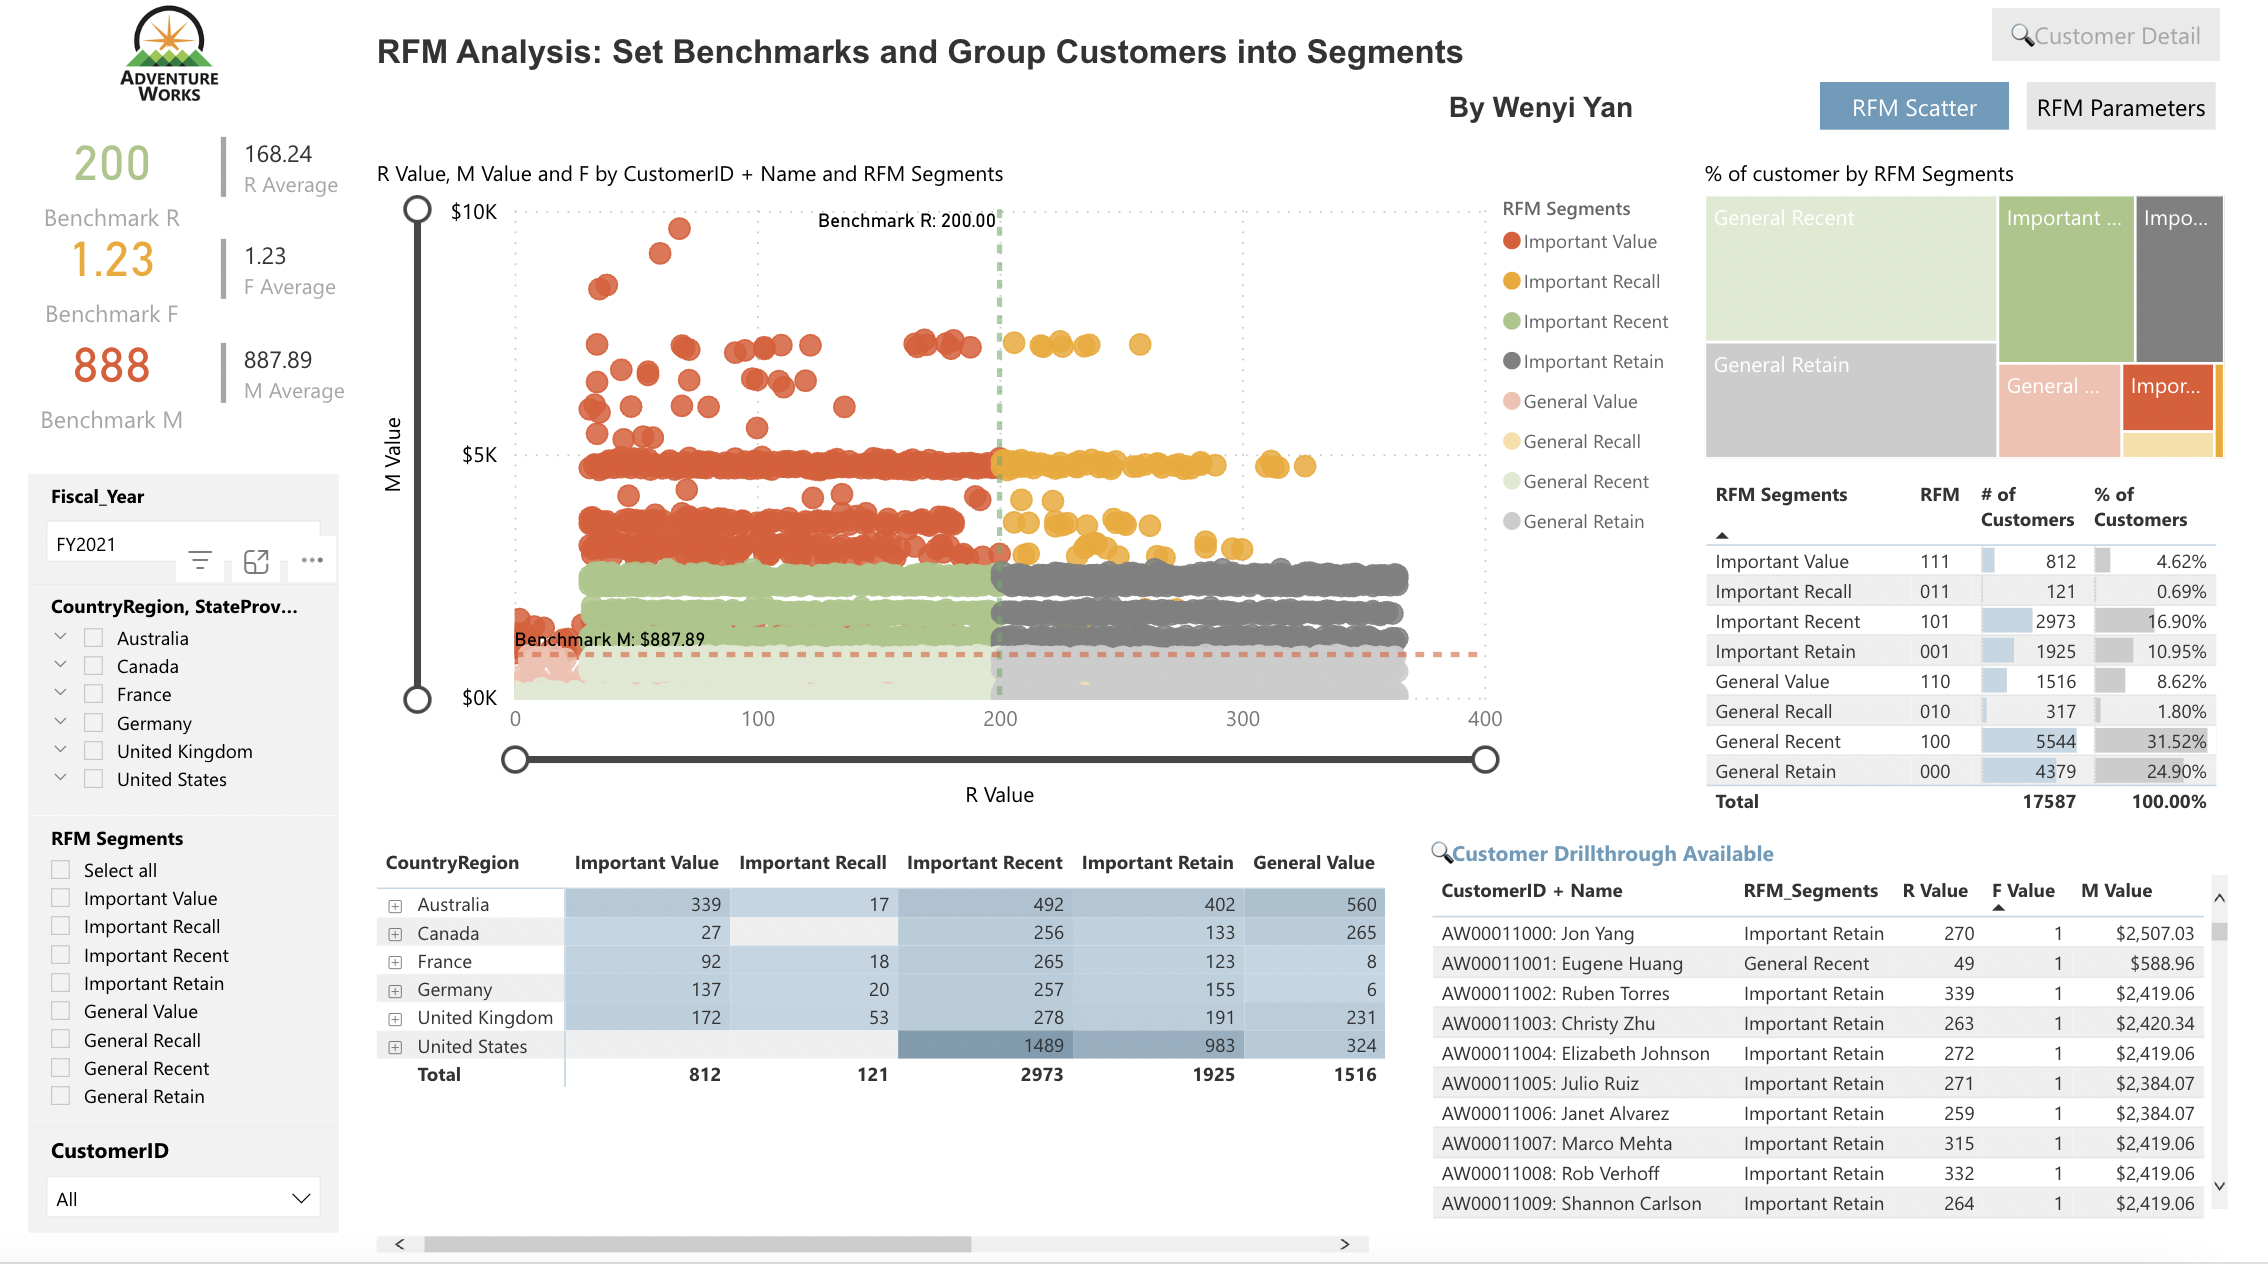Check the Australia checkbox
The height and width of the screenshot is (1264, 2268).
93,637
